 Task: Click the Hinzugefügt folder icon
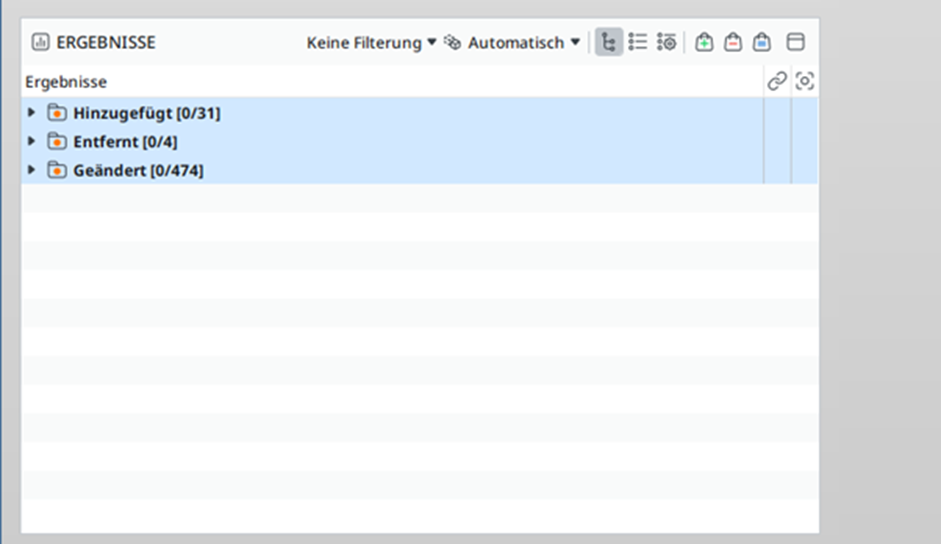57,112
